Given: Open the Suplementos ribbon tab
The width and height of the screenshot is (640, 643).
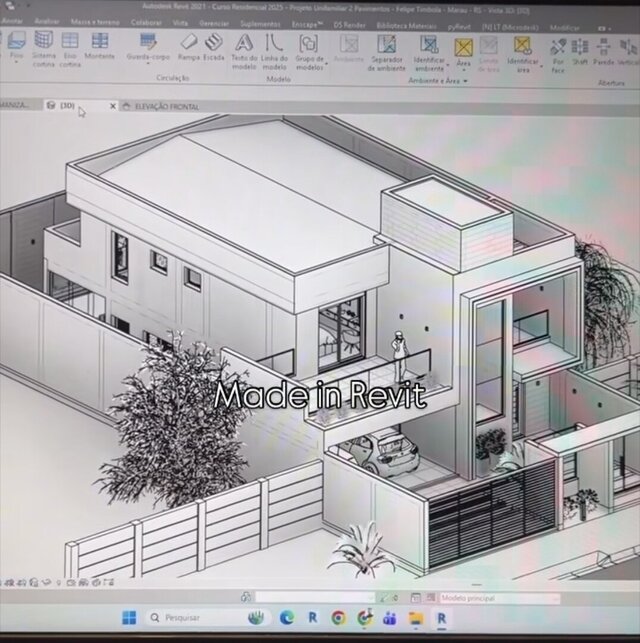Looking at the screenshot, I should click(260, 24).
